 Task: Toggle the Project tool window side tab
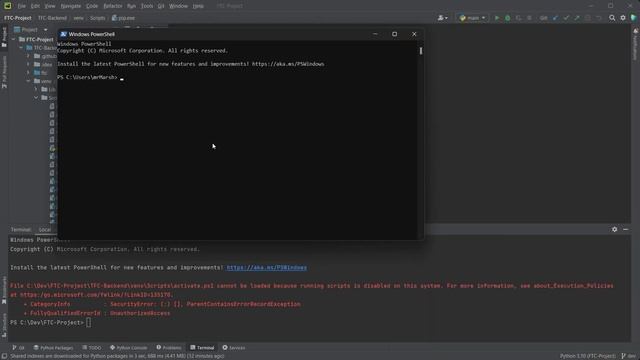[x=4, y=37]
